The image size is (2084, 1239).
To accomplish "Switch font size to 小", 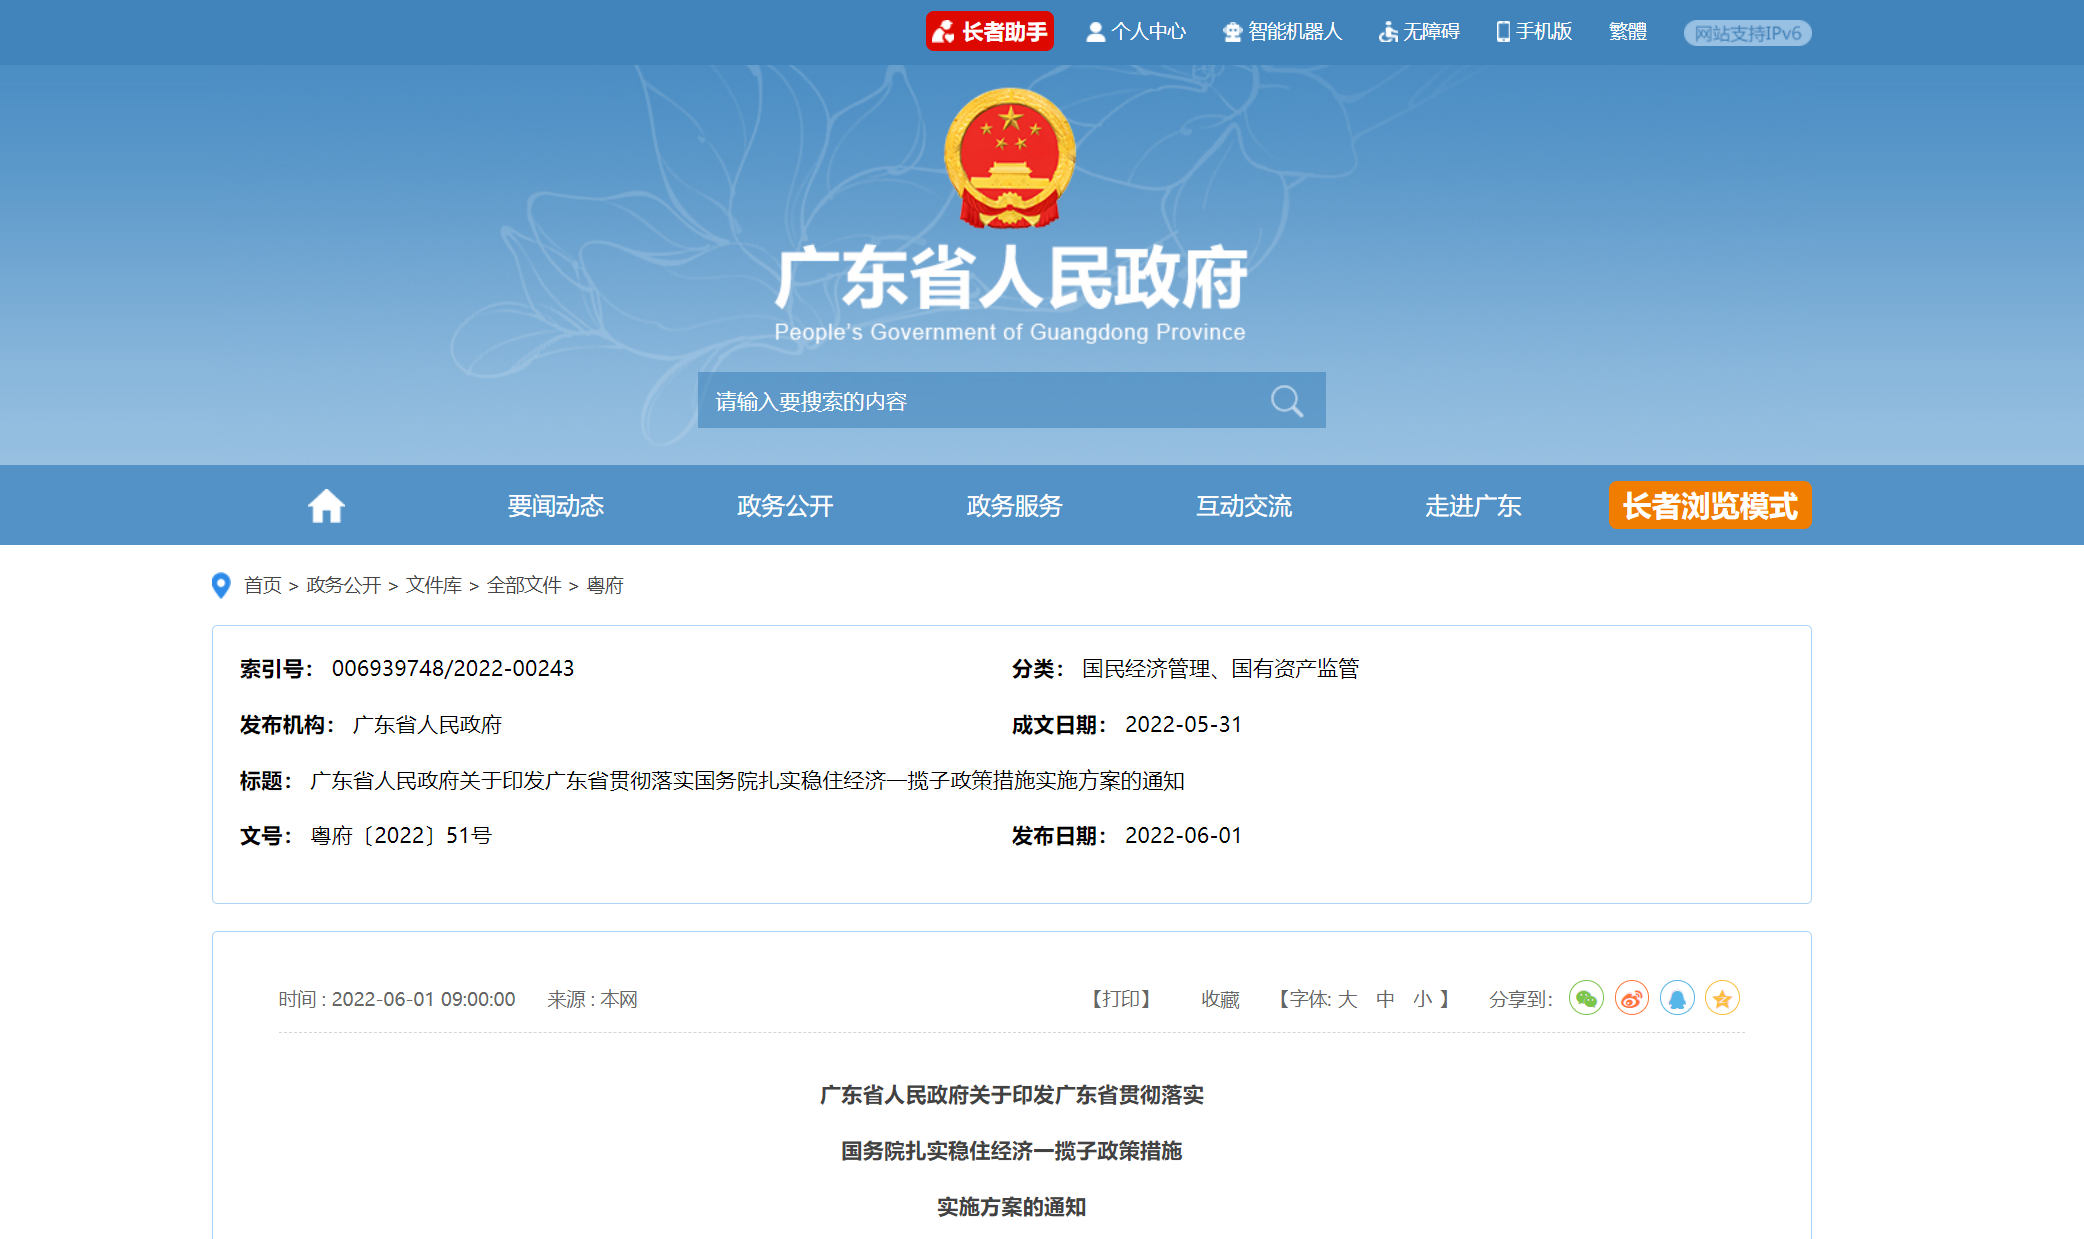I will (x=1421, y=998).
